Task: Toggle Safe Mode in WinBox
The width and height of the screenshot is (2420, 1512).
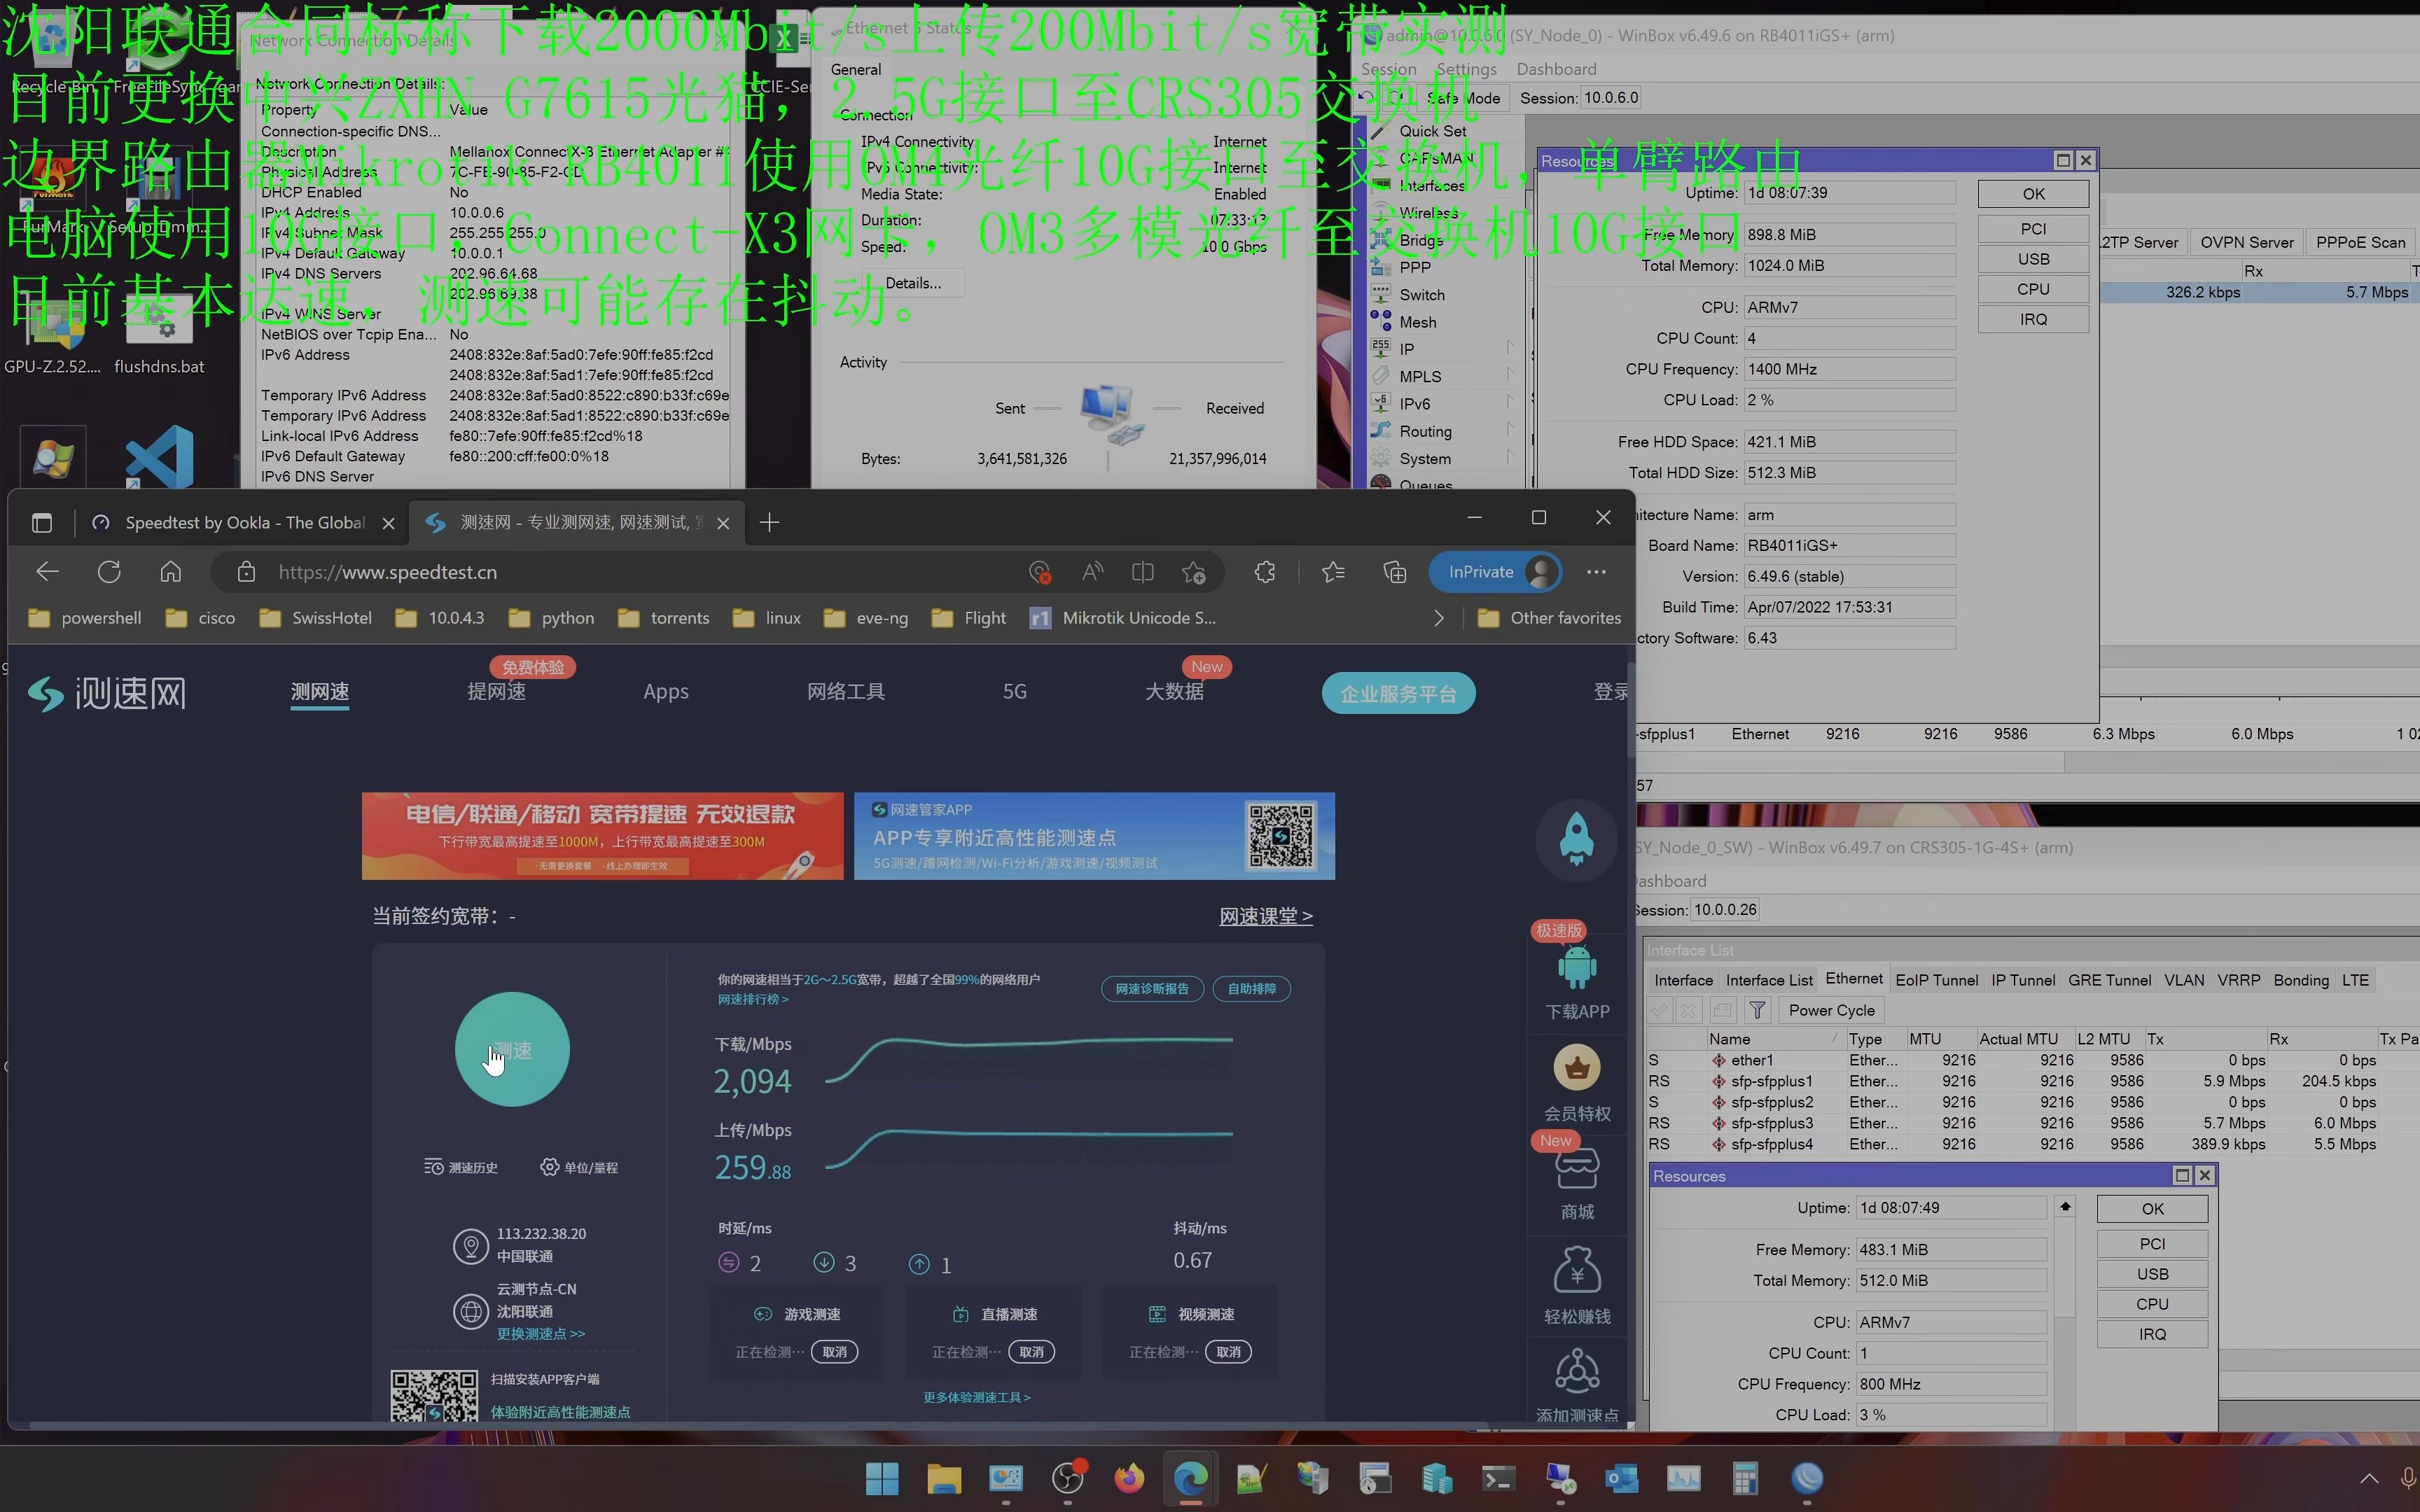Action: [1463, 98]
